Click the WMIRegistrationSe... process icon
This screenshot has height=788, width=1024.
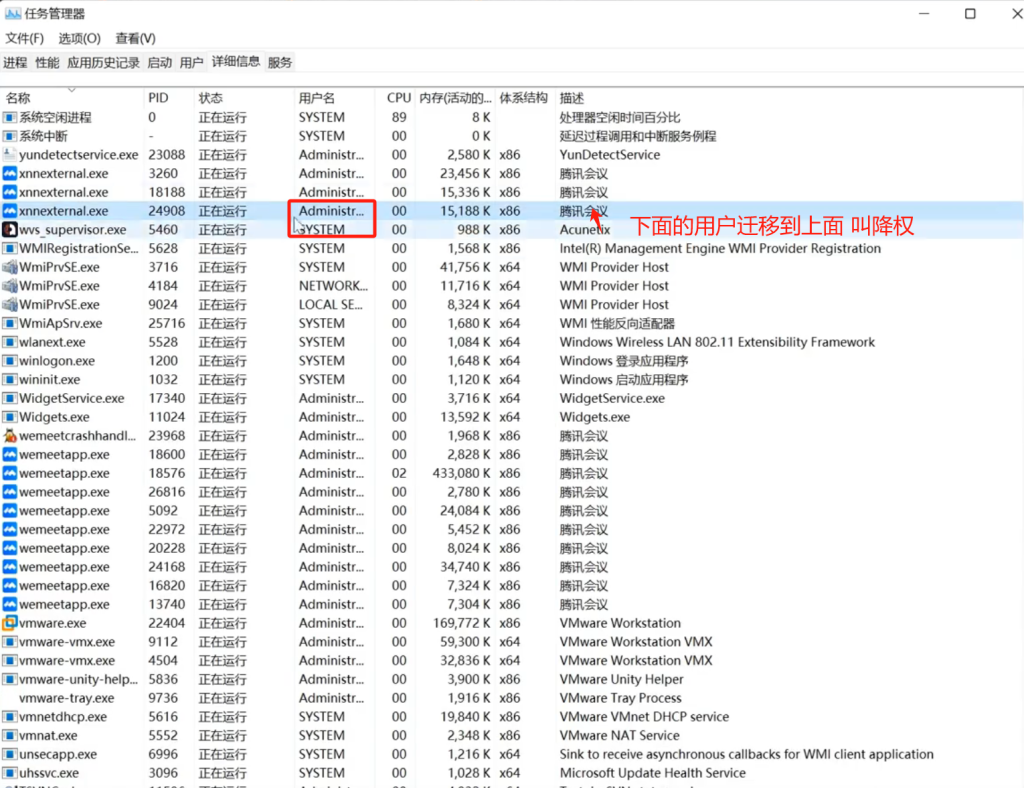click(9, 249)
